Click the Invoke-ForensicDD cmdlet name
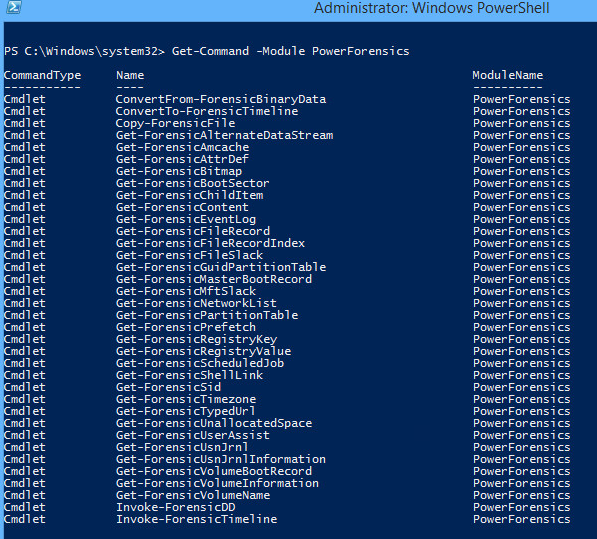Viewport: 597px width, 539px height. [176, 507]
